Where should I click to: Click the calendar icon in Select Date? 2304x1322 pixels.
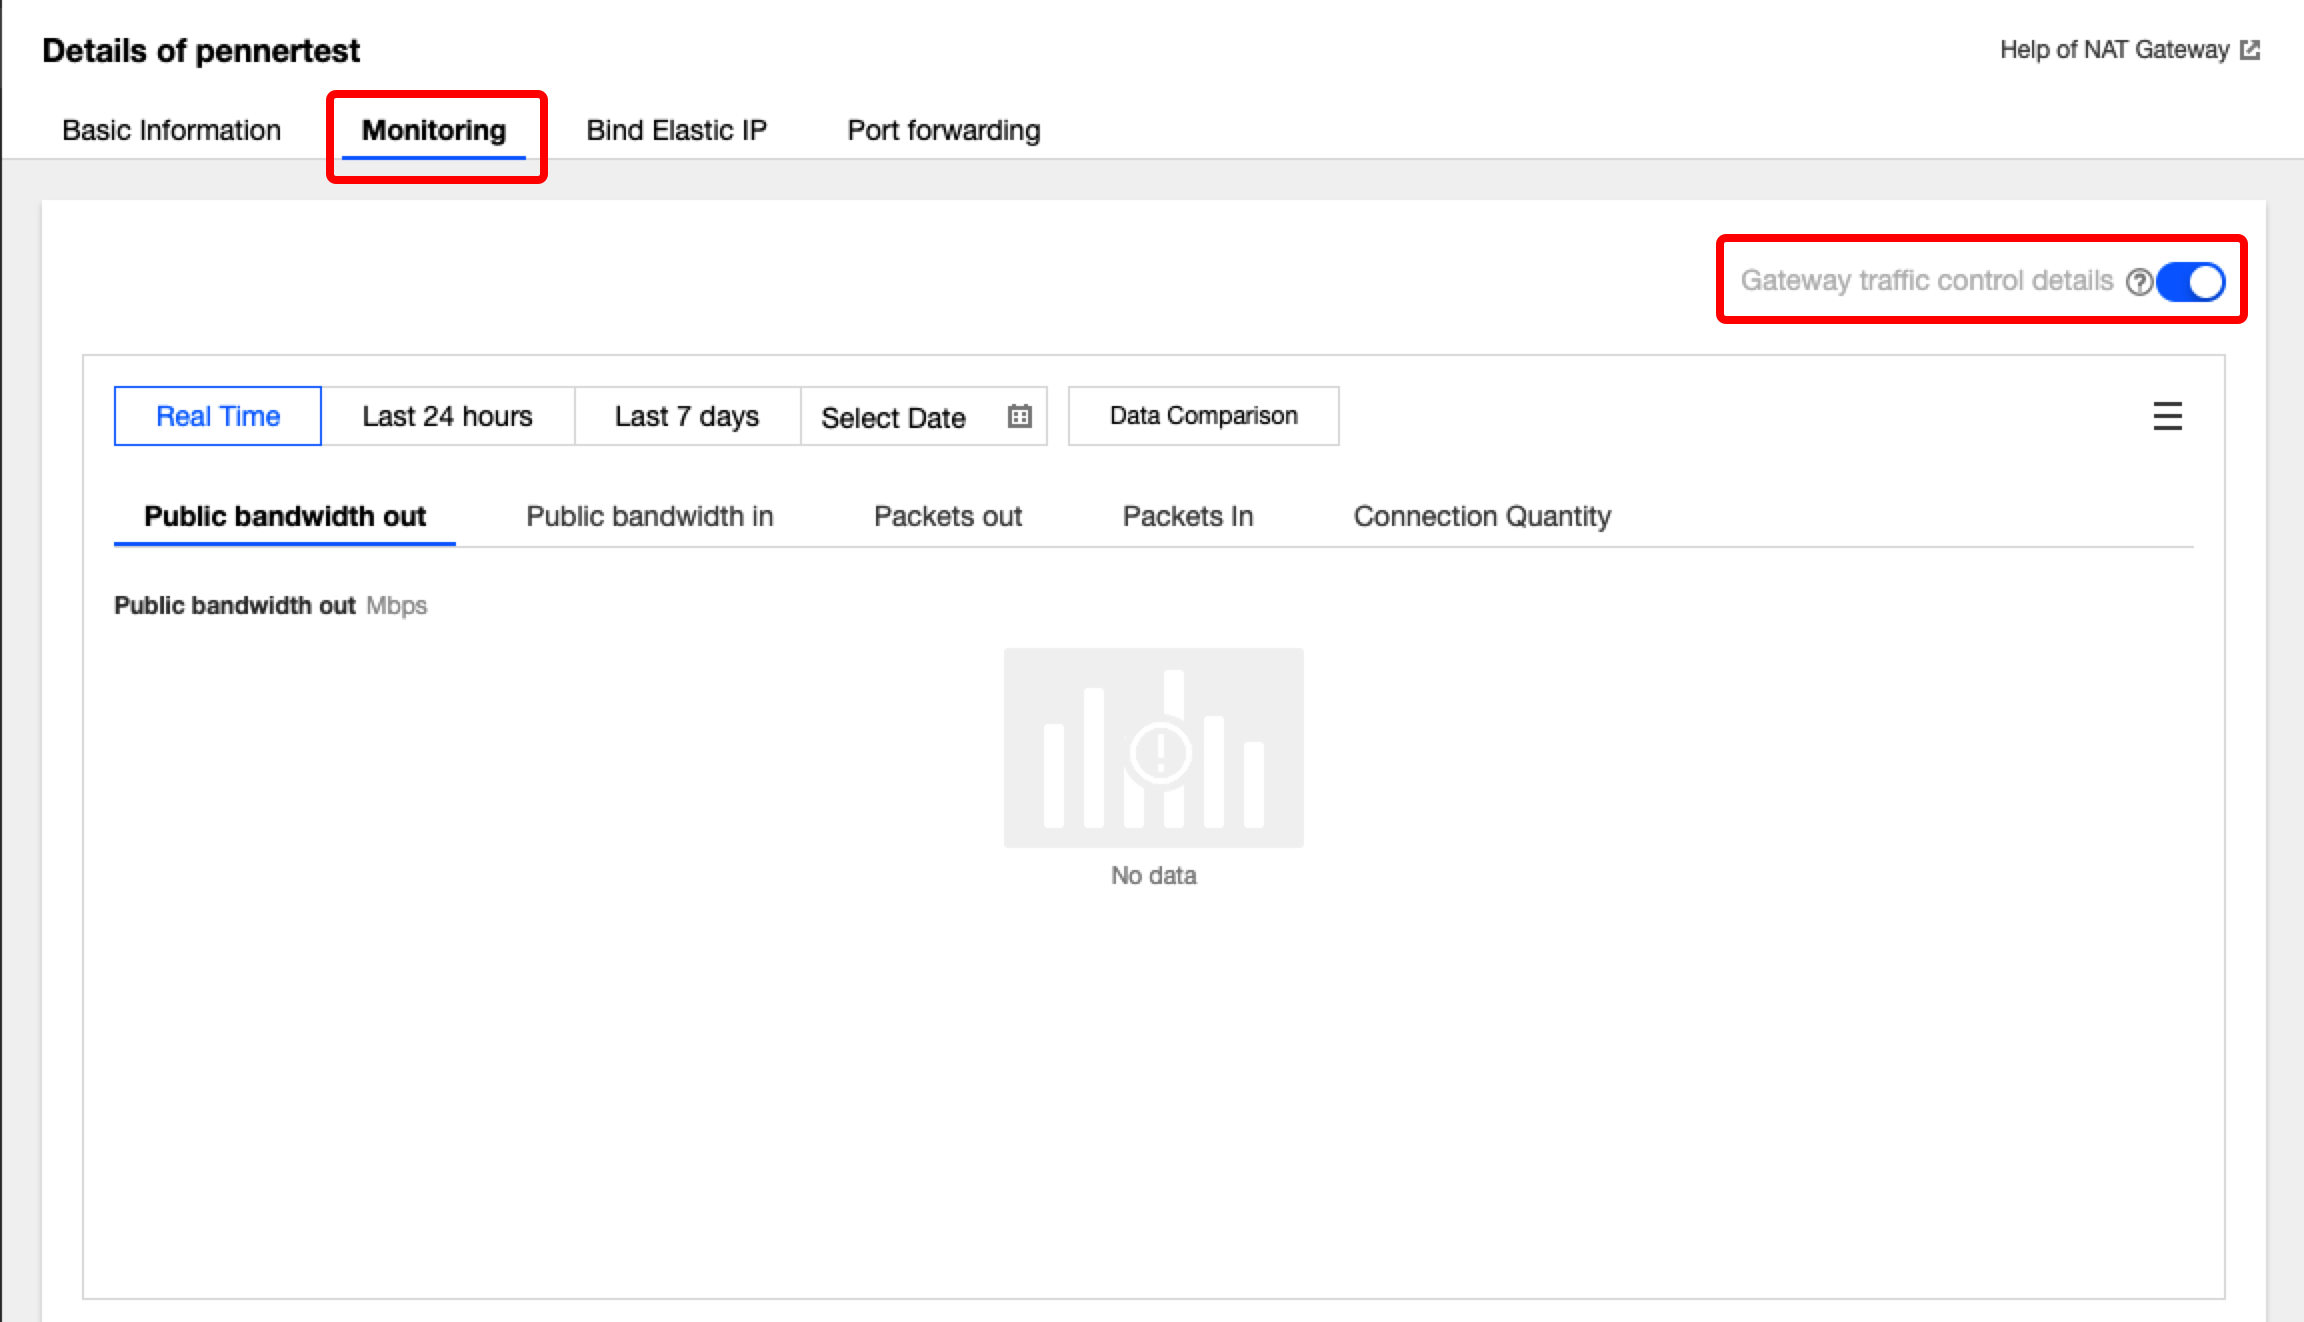click(1019, 416)
